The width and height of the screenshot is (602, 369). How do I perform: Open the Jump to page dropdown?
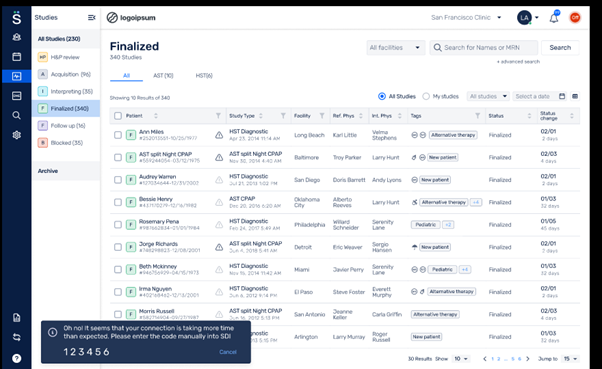tap(570, 359)
